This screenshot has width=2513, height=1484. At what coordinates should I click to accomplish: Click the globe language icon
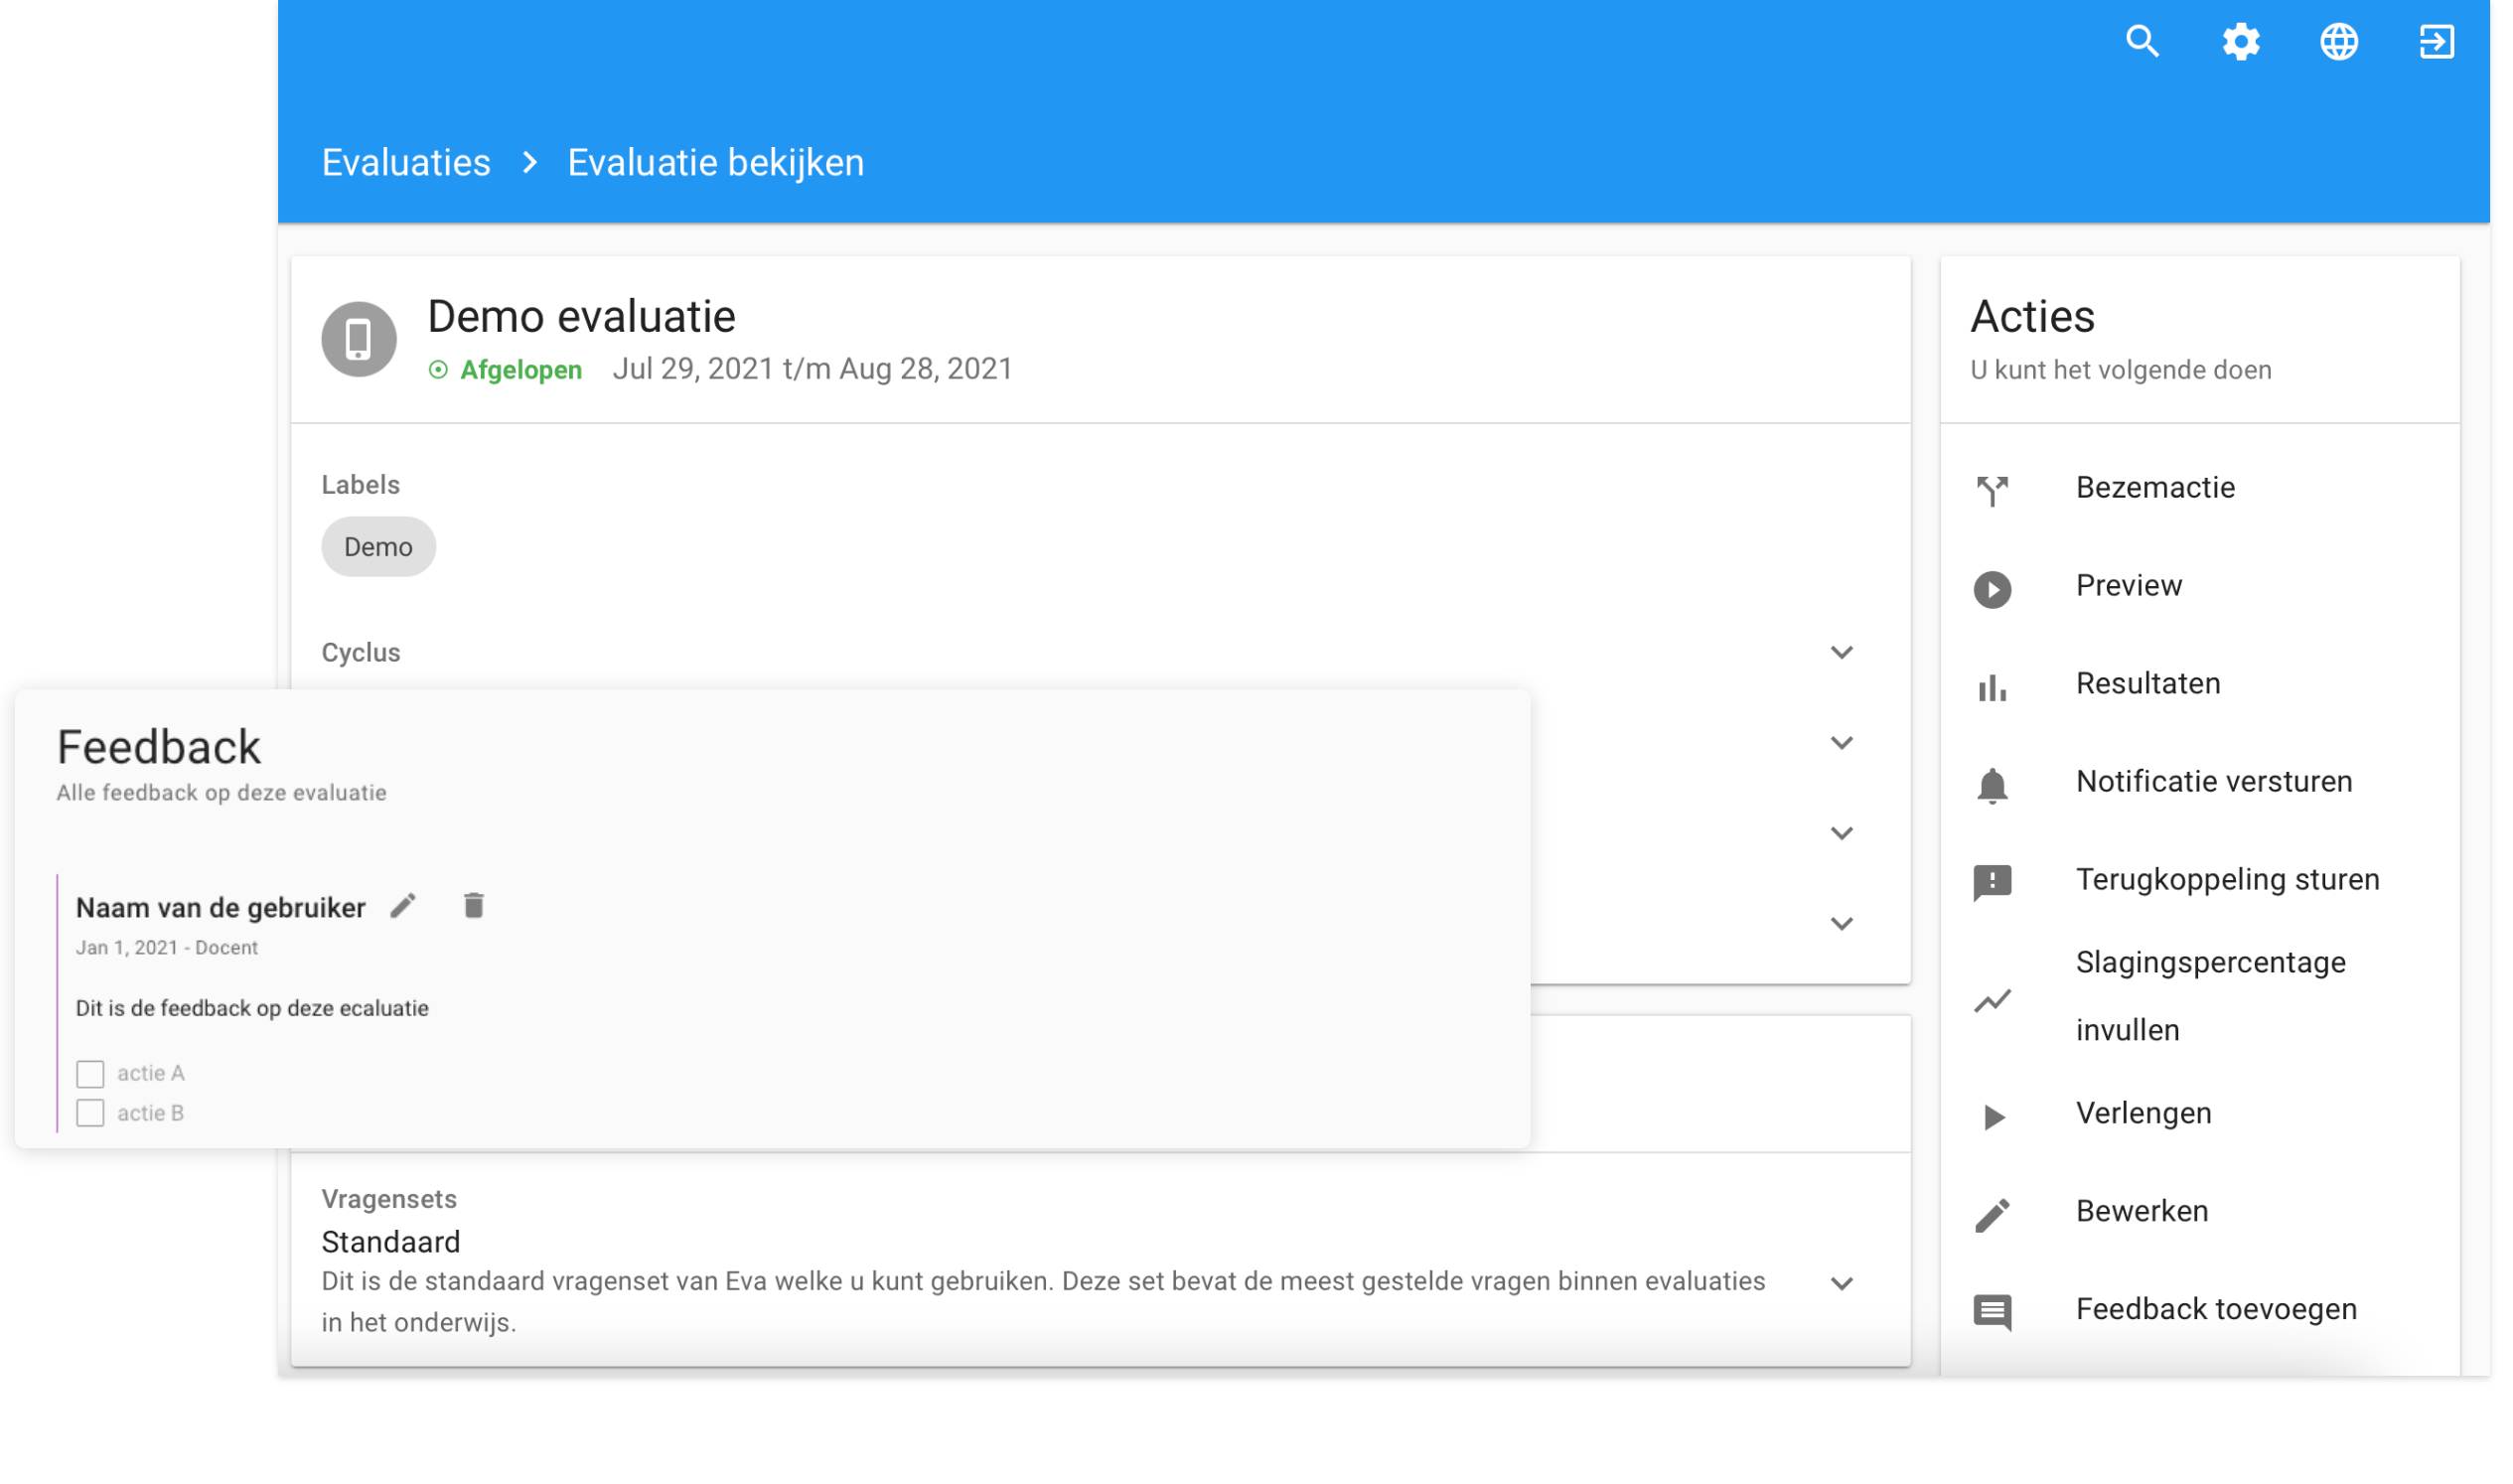click(x=2338, y=42)
